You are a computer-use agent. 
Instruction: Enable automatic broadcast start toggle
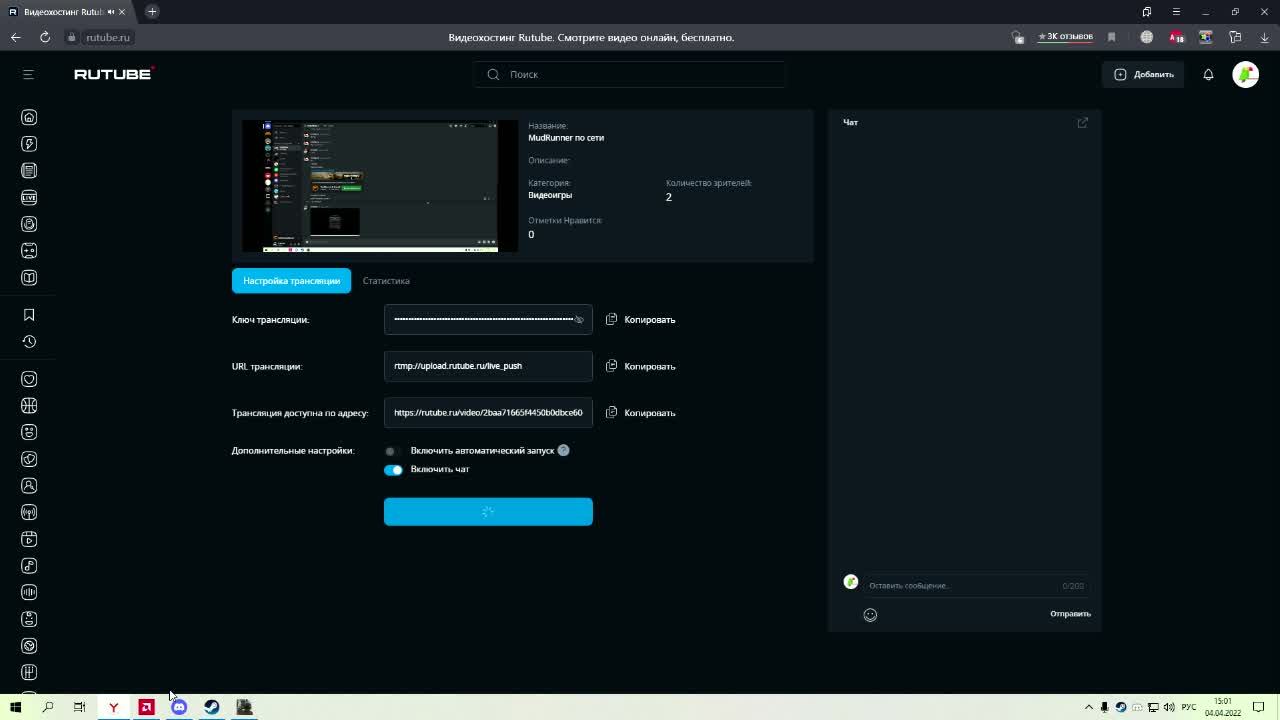(392, 451)
